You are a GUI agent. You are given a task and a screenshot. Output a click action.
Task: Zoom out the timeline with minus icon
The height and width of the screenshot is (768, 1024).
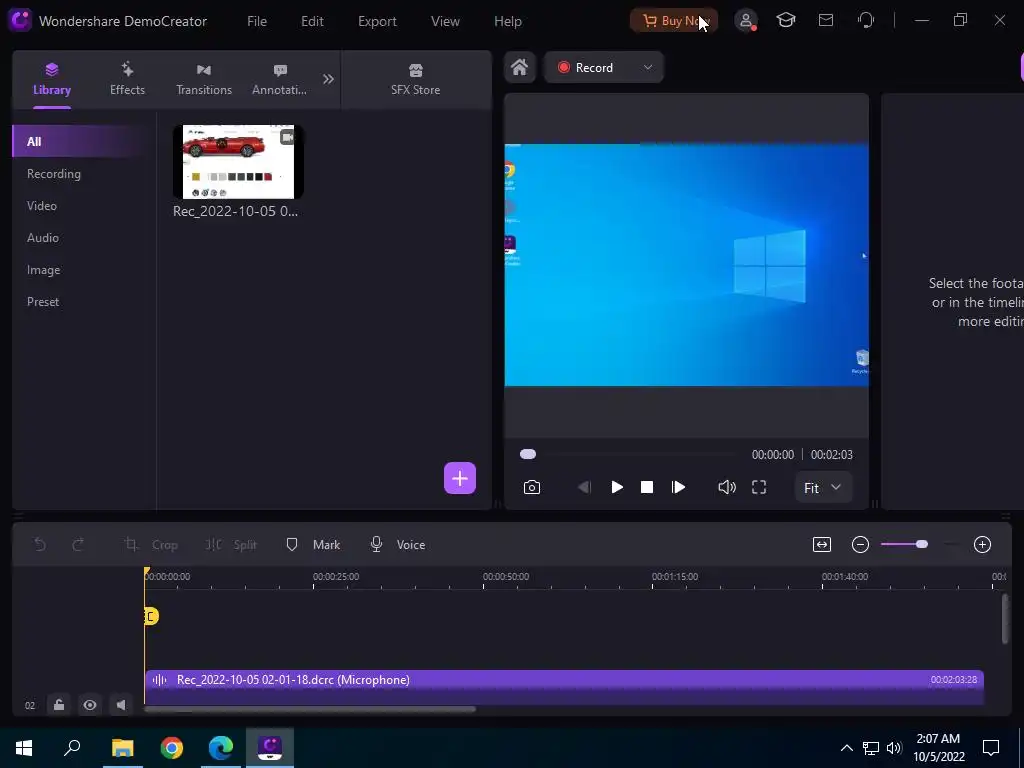pyautogui.click(x=860, y=544)
